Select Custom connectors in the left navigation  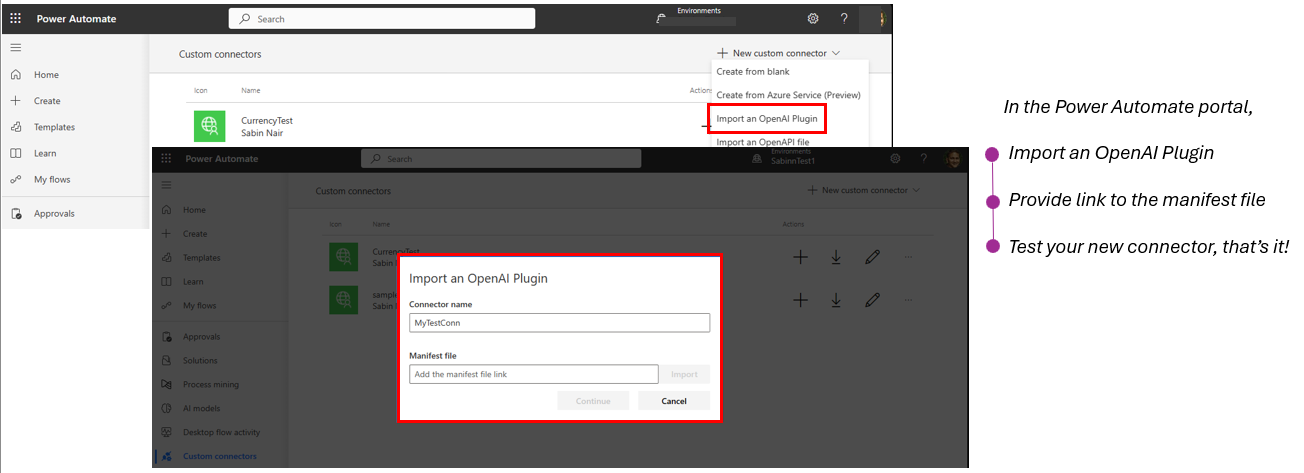click(x=219, y=456)
